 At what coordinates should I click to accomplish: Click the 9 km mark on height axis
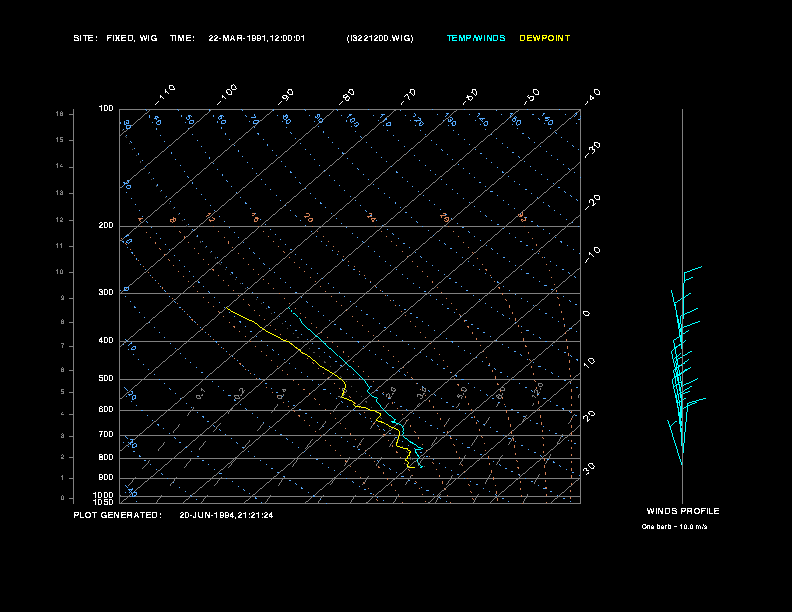pyautogui.click(x=63, y=298)
